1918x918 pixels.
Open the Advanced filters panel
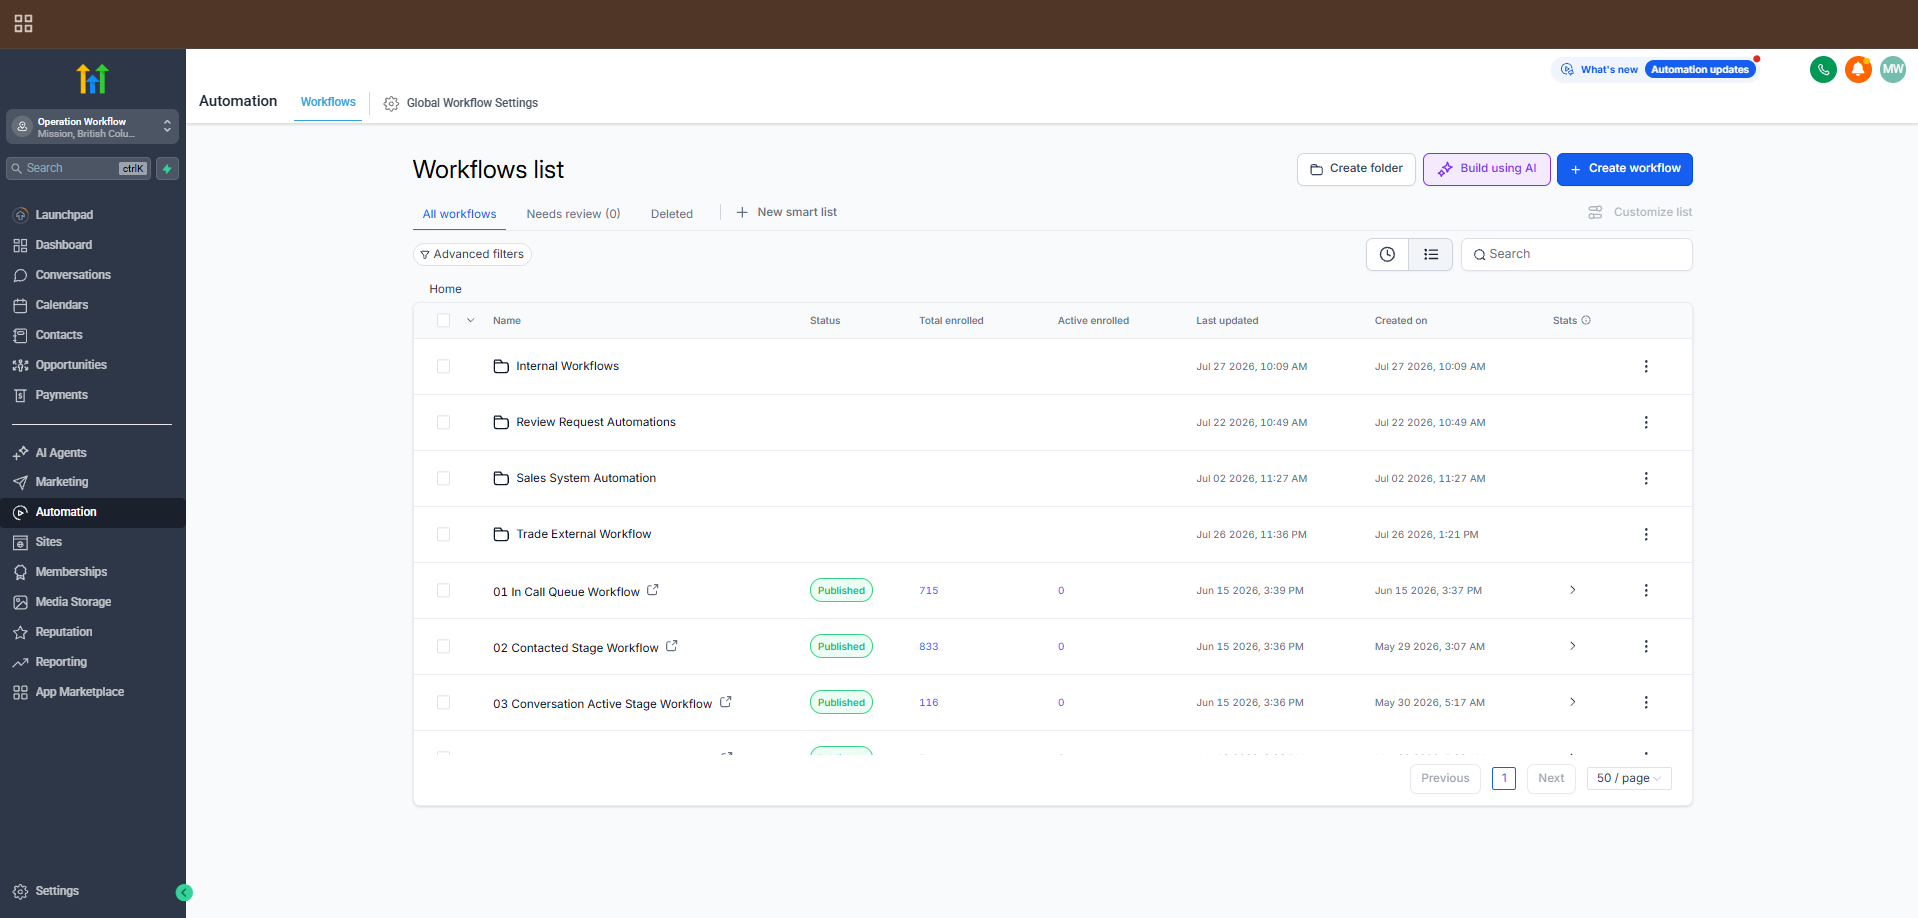[x=472, y=254]
